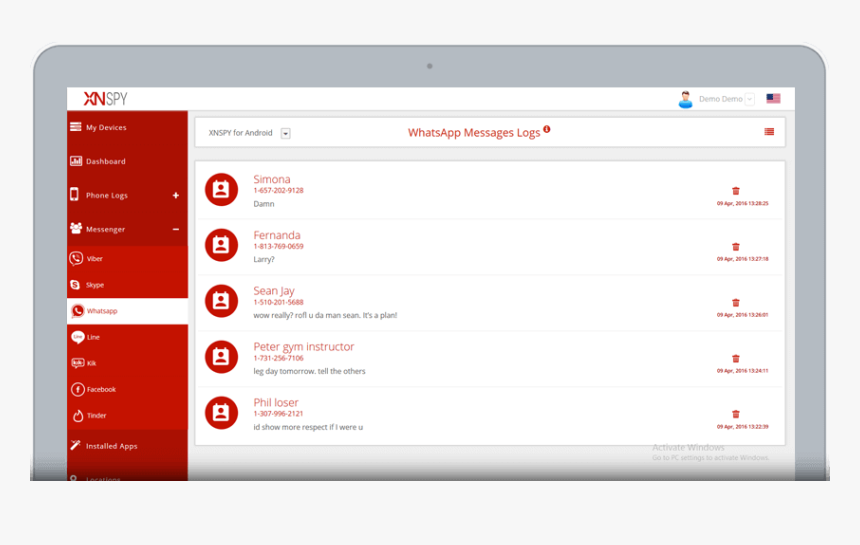Click Simona's contact avatar

coord(221,190)
